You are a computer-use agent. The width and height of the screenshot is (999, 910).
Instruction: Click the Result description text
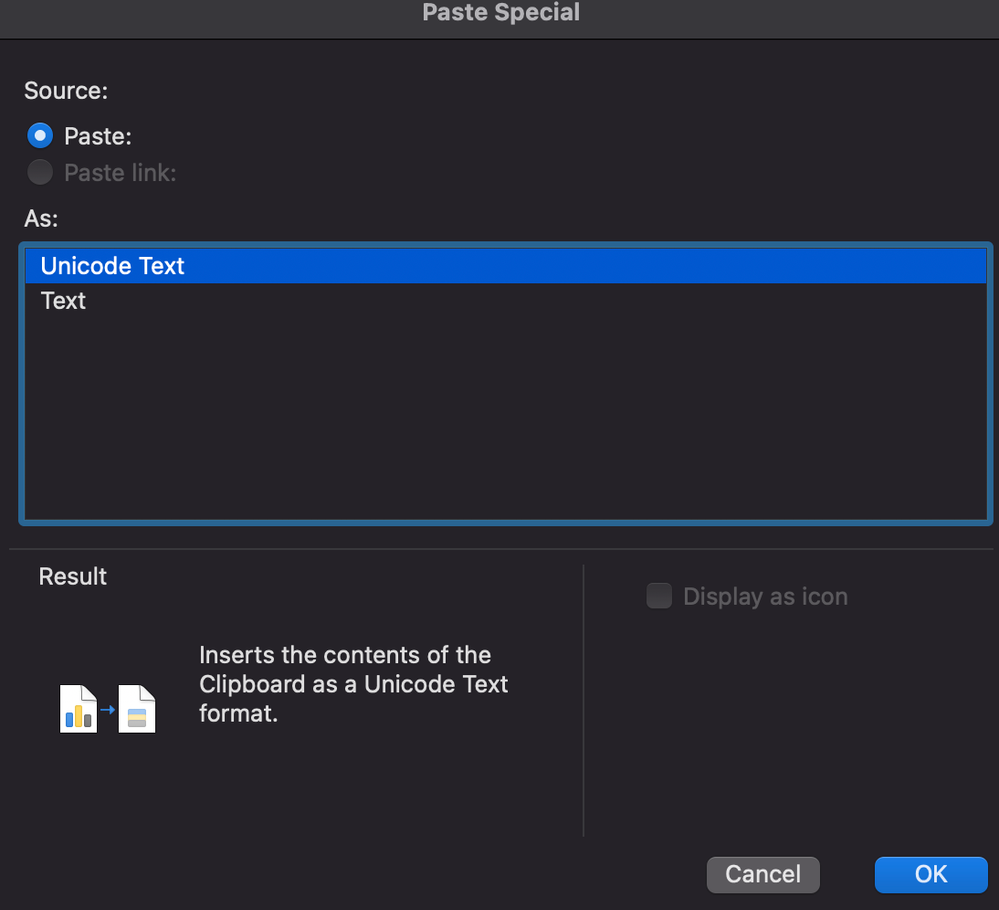pyautogui.click(x=353, y=684)
